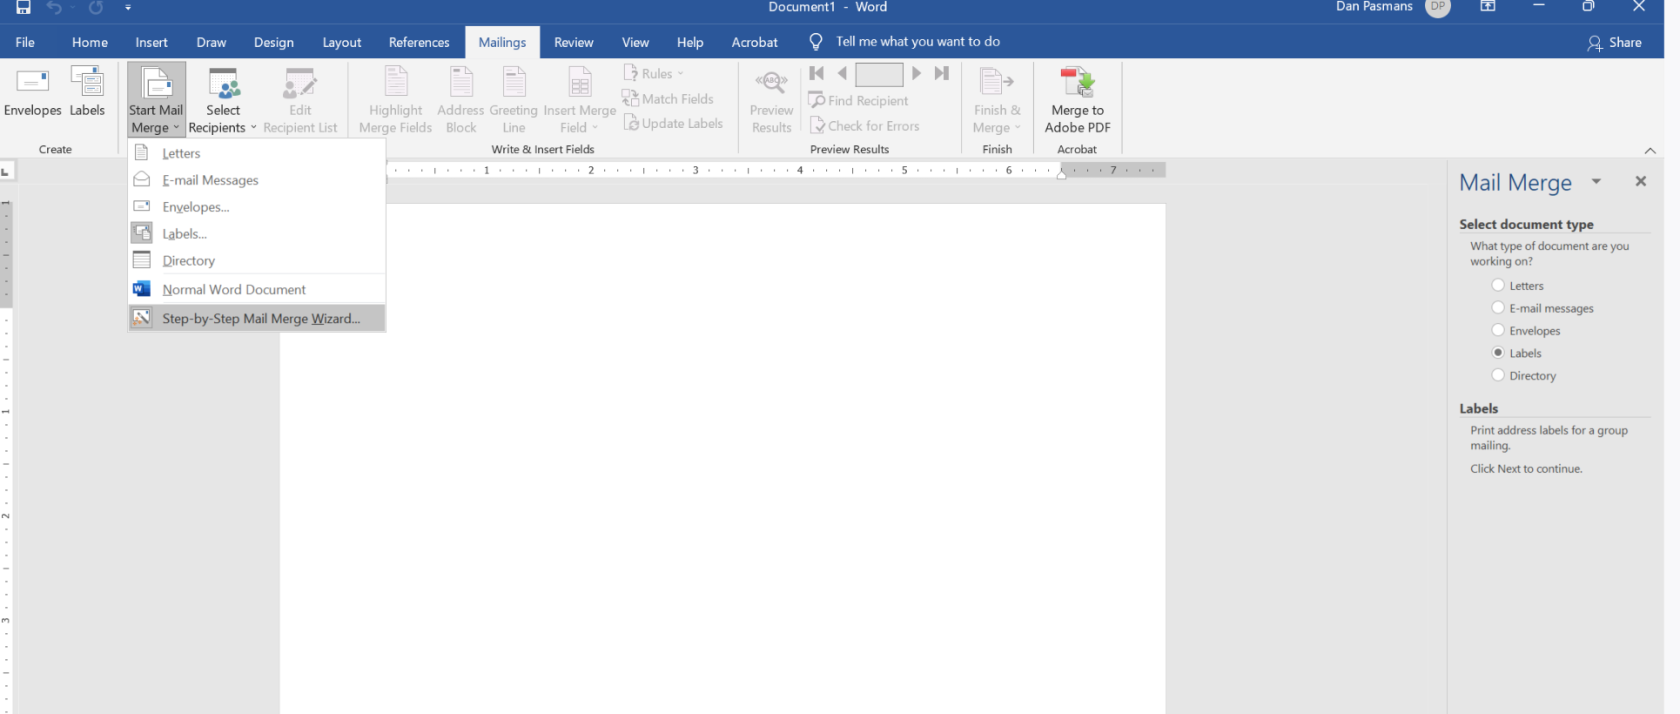Click the tab selector on ruler corner
Screen dimensions: 1680x714
(x=6, y=171)
